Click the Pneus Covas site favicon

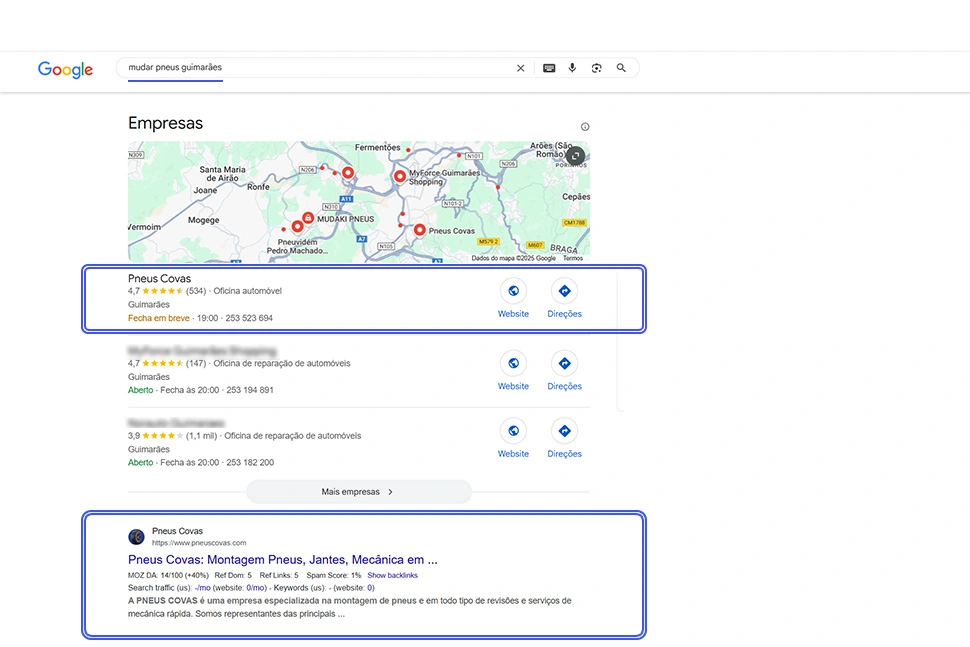(136, 536)
